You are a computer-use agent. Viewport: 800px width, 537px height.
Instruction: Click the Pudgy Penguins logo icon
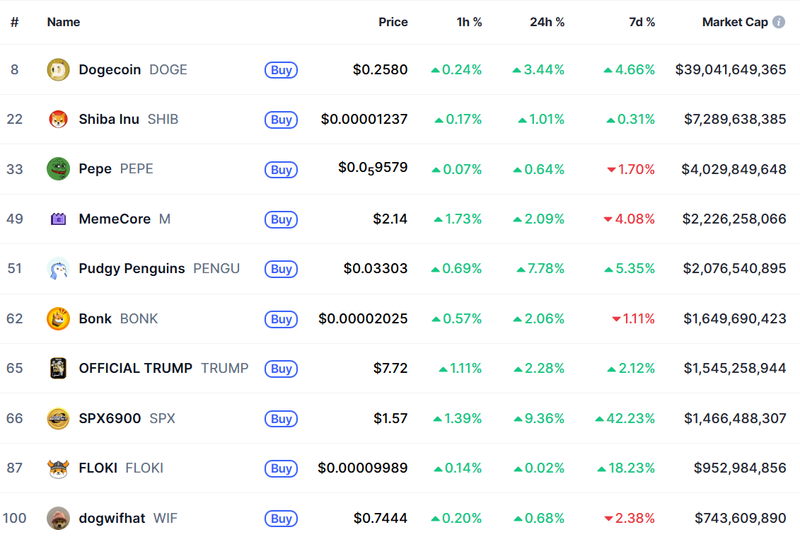coord(58,269)
